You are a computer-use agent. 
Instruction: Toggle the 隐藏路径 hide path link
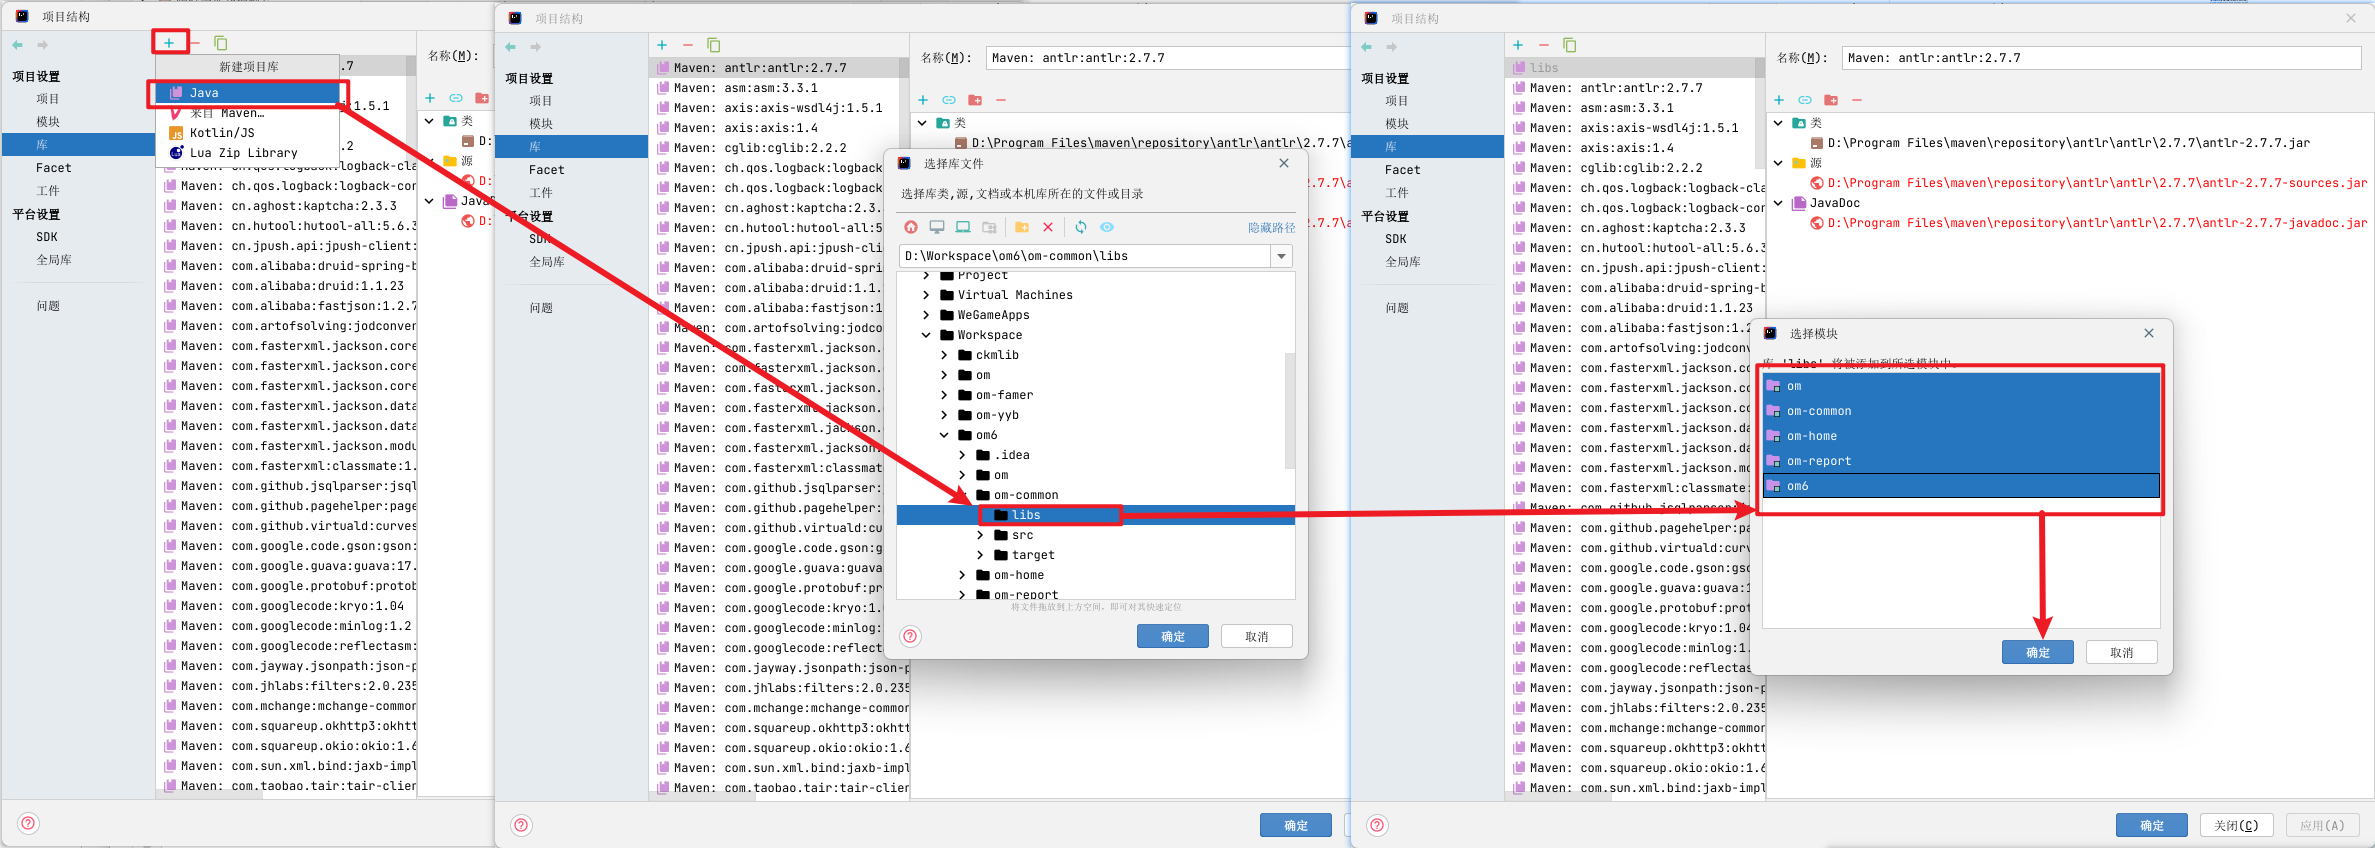click(x=1271, y=228)
